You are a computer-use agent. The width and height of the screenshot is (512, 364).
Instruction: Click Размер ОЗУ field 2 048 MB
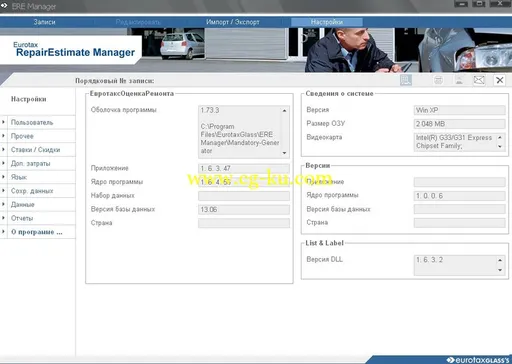point(459,124)
